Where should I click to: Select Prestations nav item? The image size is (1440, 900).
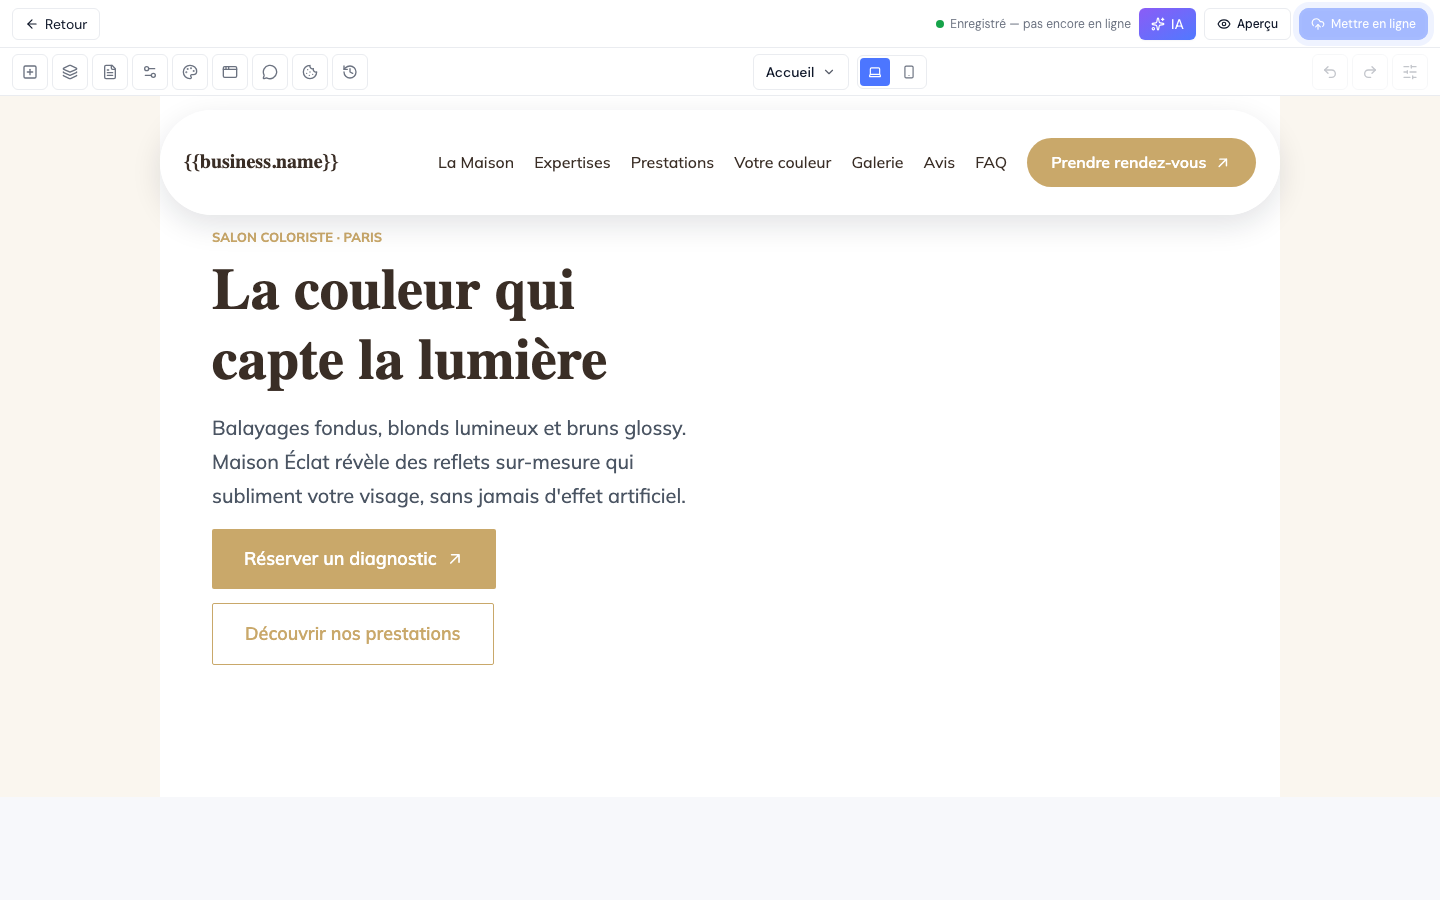672,163
